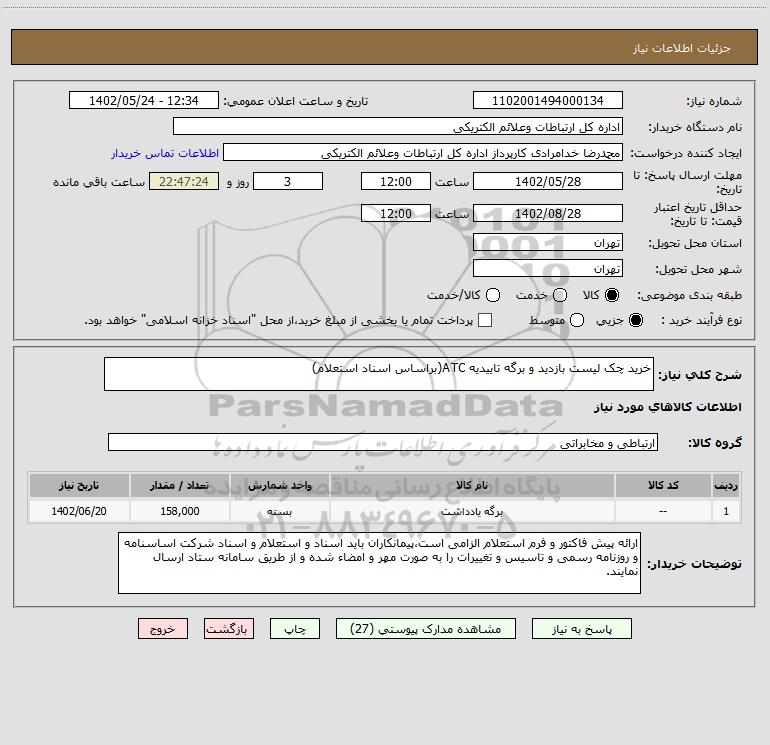The image size is (770, 745).
Task: Click the announcement date field 1402/05/24 - 12:34
Action: click(x=144, y=101)
